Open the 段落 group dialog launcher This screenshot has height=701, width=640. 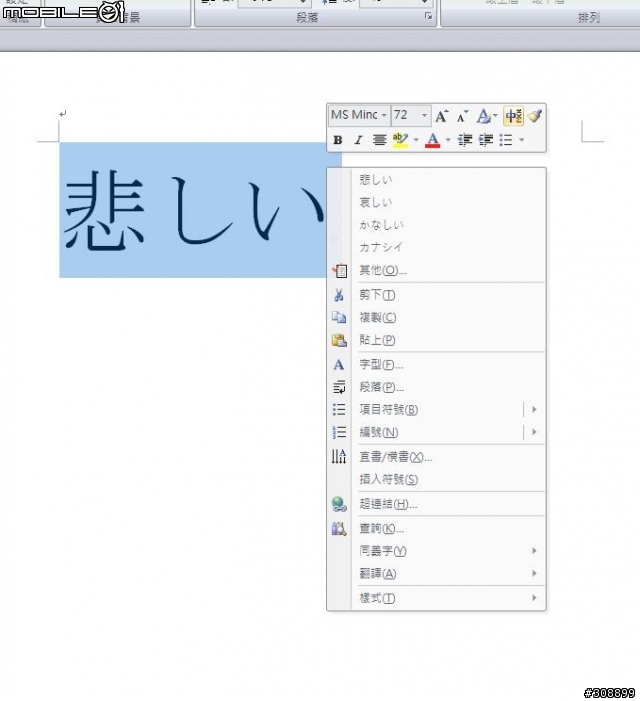(x=429, y=17)
